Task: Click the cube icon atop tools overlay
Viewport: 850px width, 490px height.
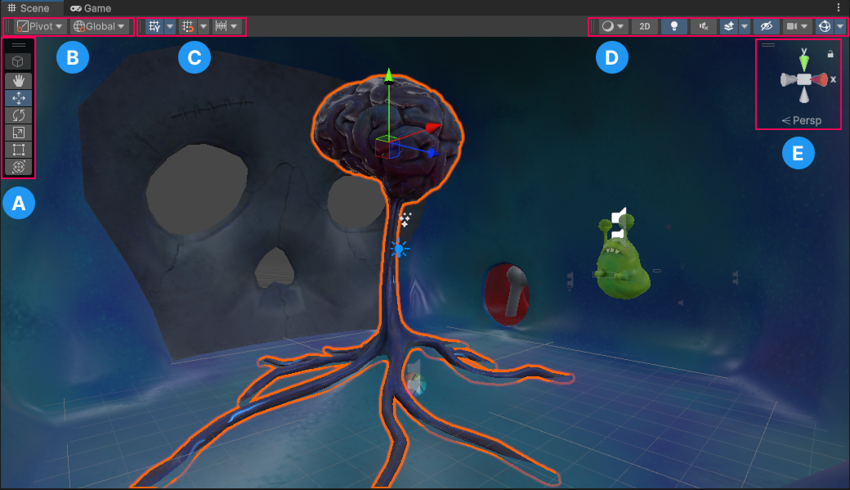Action: pyautogui.click(x=20, y=62)
